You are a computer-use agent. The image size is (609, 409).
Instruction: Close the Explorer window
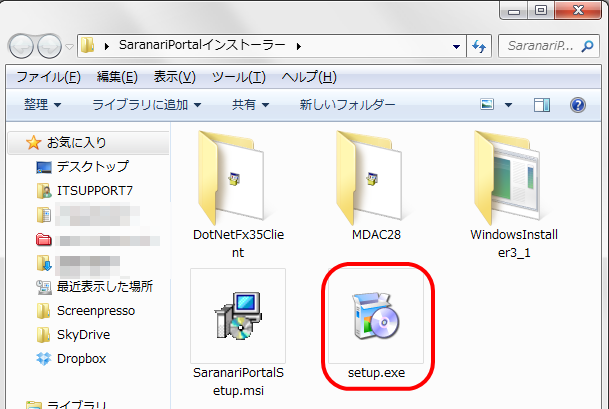point(578,10)
